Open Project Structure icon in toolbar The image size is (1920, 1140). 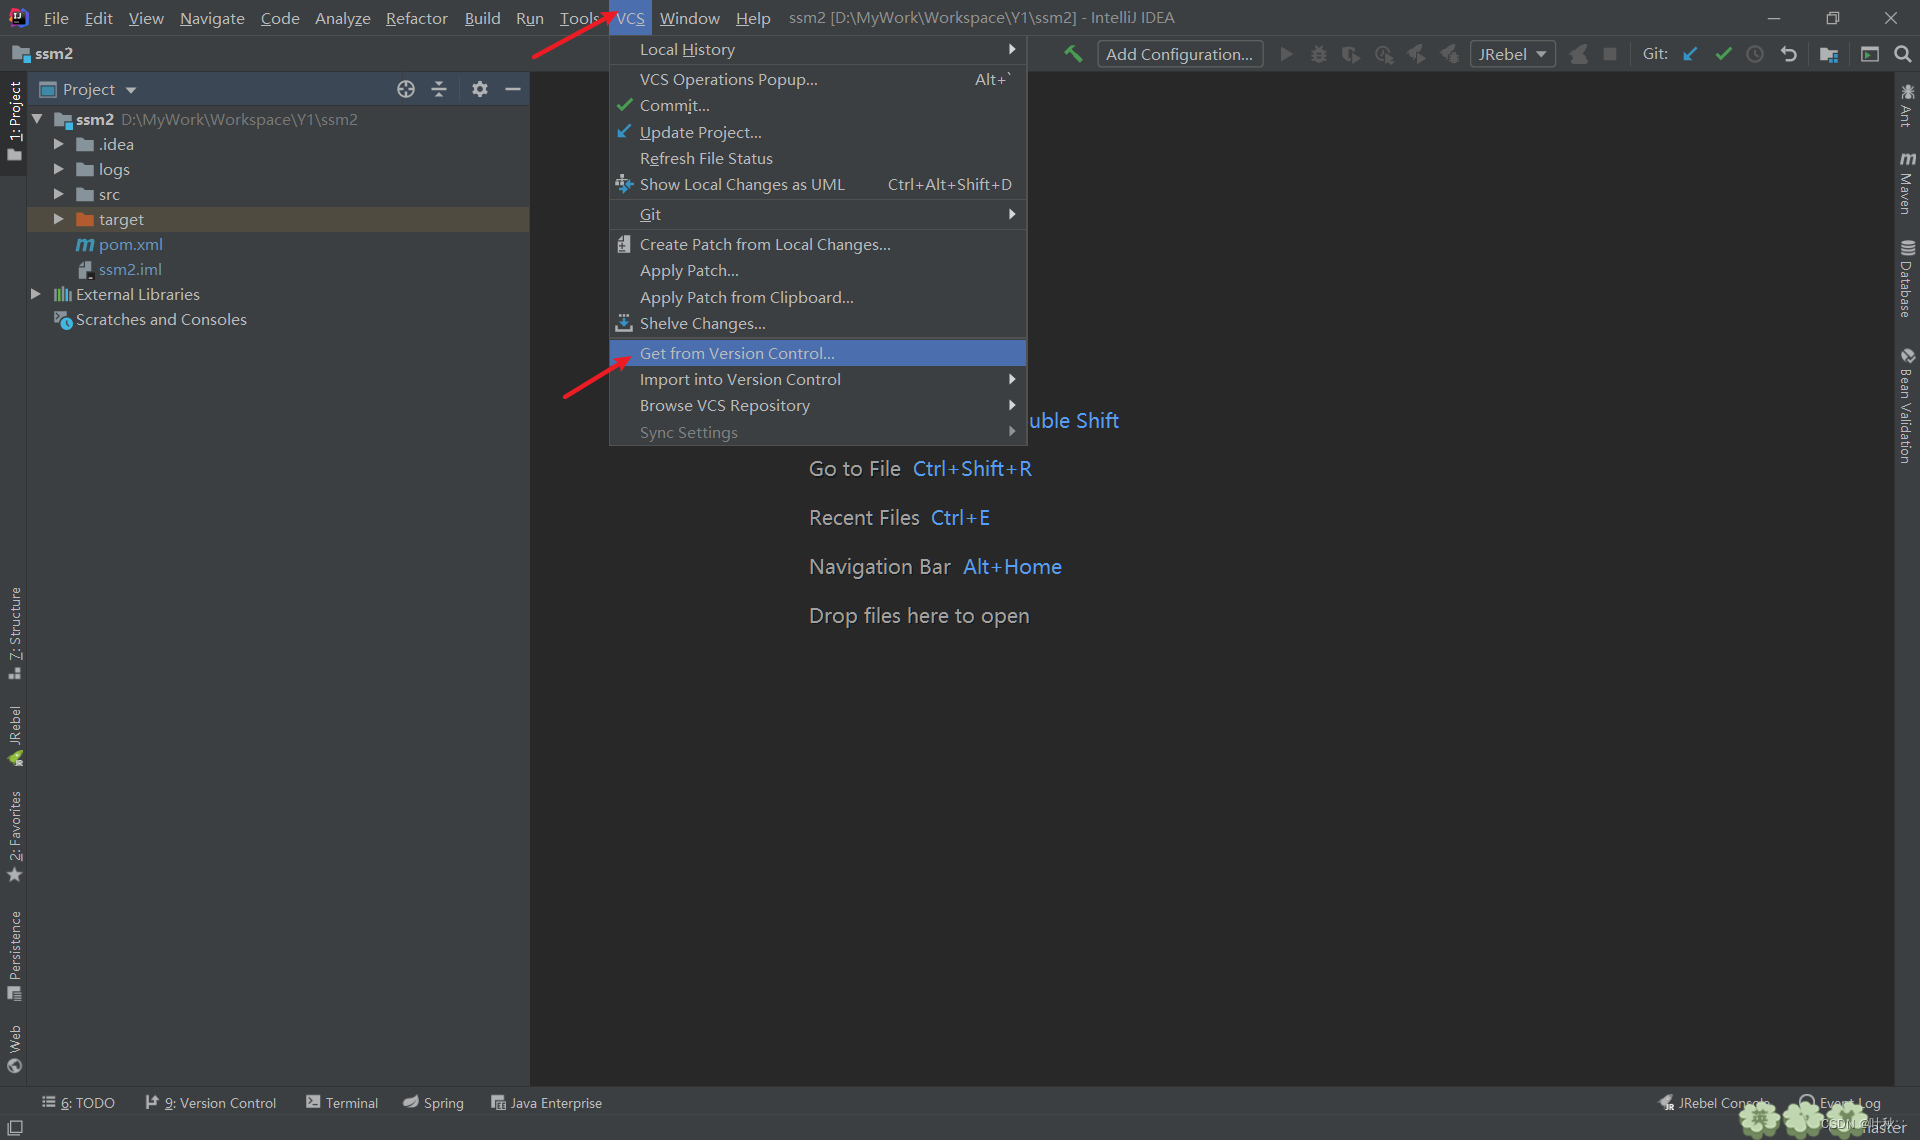[1829, 54]
